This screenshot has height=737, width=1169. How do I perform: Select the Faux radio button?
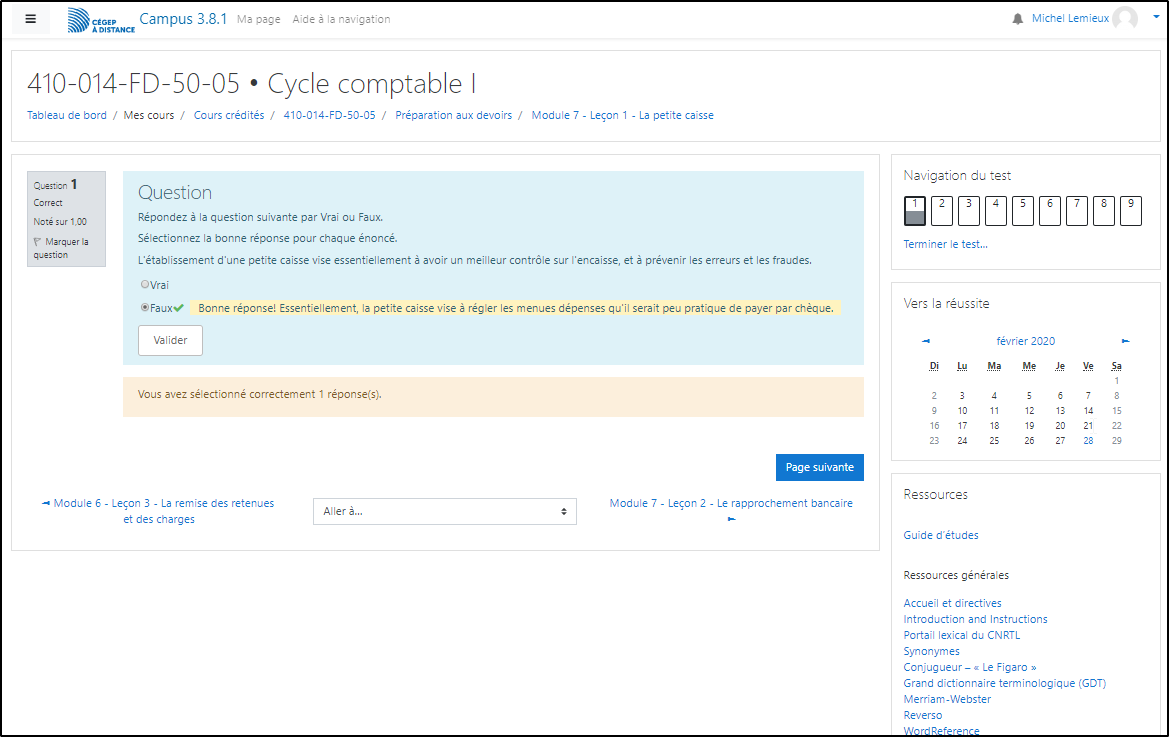(145, 308)
